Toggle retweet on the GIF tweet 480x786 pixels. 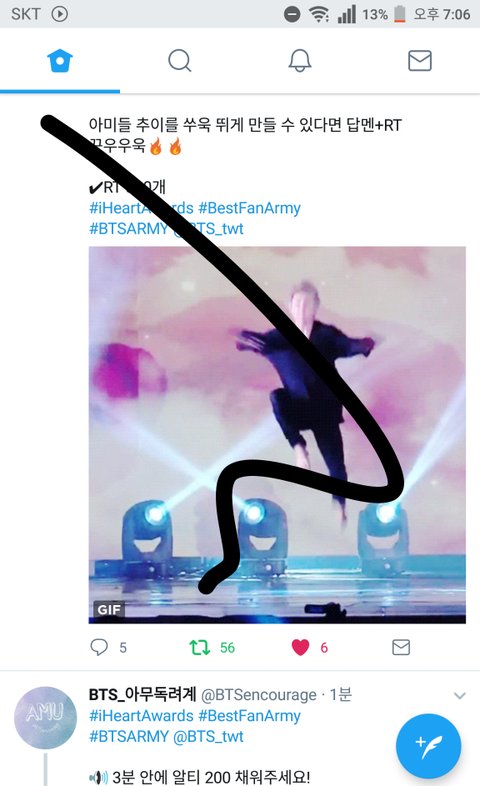click(200, 647)
